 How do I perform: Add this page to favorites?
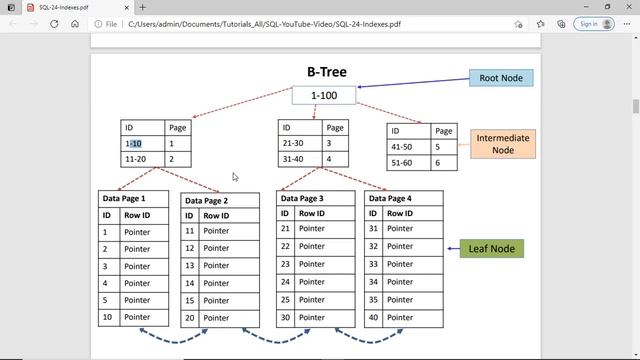pyautogui.click(x=518, y=24)
